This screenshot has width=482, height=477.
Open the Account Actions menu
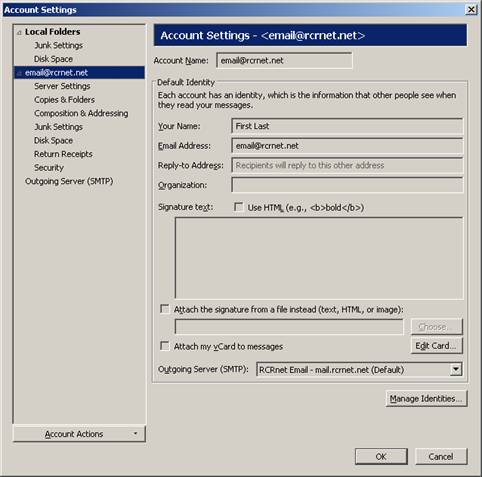coord(79,434)
